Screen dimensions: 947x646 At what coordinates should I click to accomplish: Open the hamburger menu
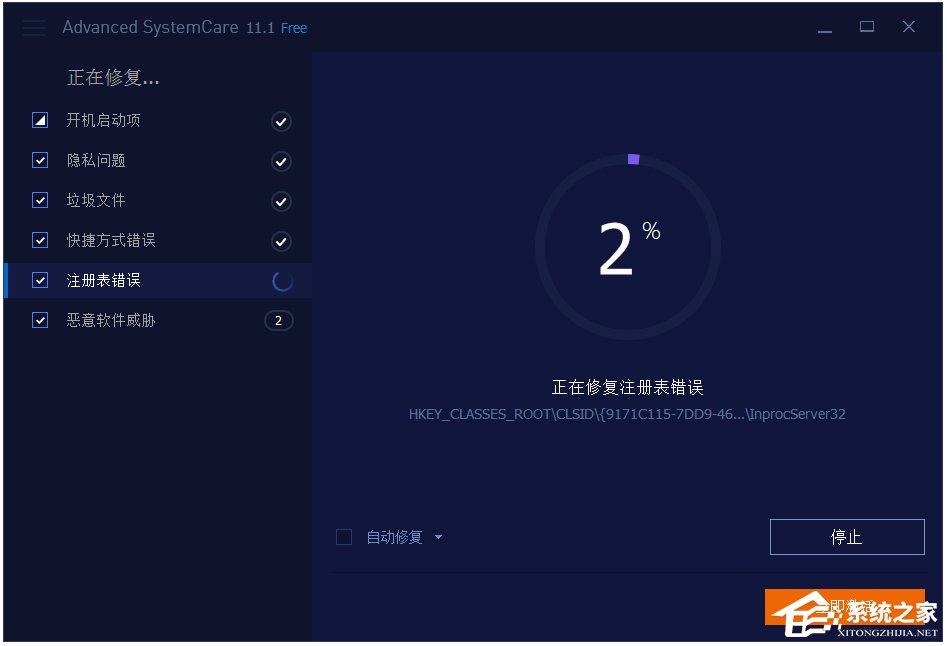tap(33, 27)
